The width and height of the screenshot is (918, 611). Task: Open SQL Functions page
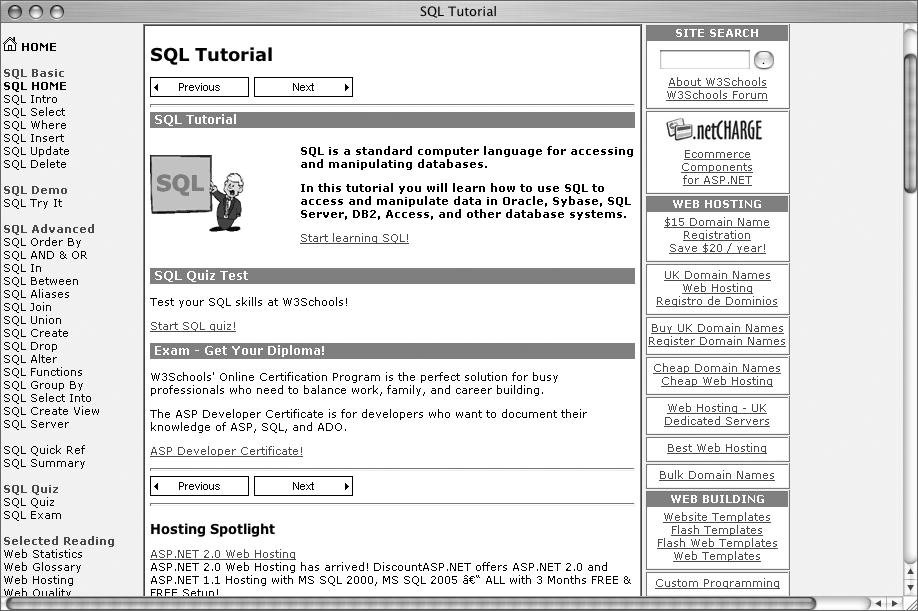pos(43,372)
